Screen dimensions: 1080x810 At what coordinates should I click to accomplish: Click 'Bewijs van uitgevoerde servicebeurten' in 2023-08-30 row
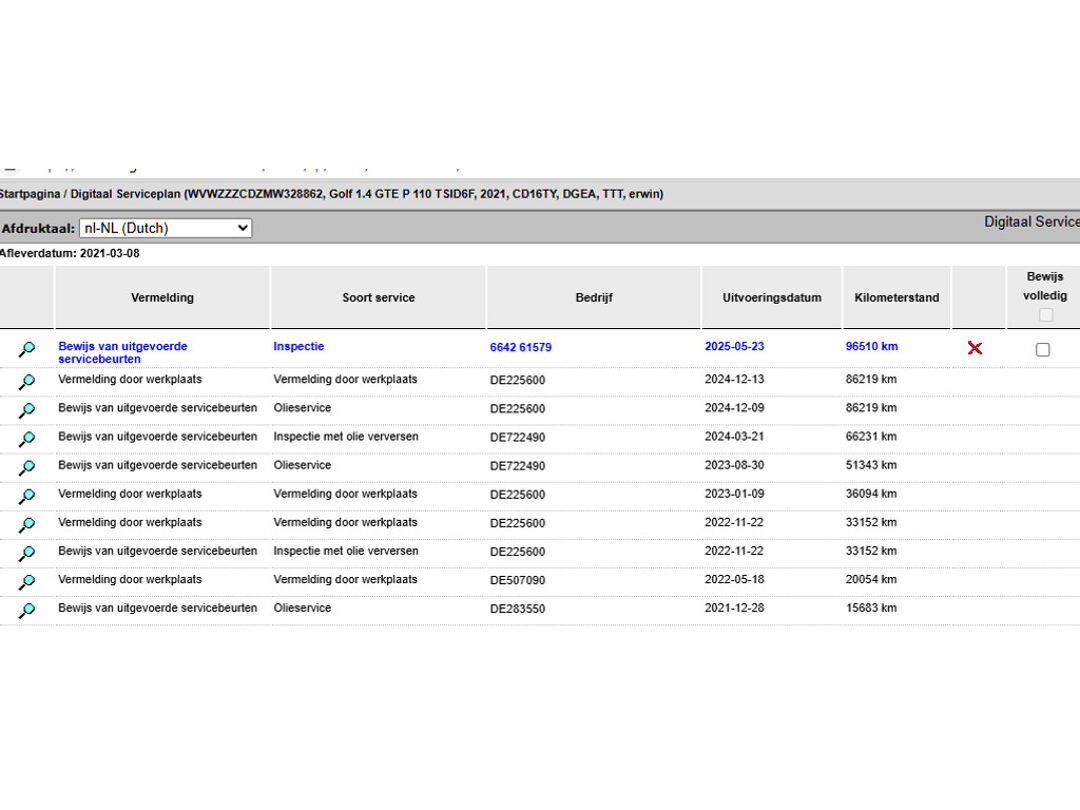158,465
